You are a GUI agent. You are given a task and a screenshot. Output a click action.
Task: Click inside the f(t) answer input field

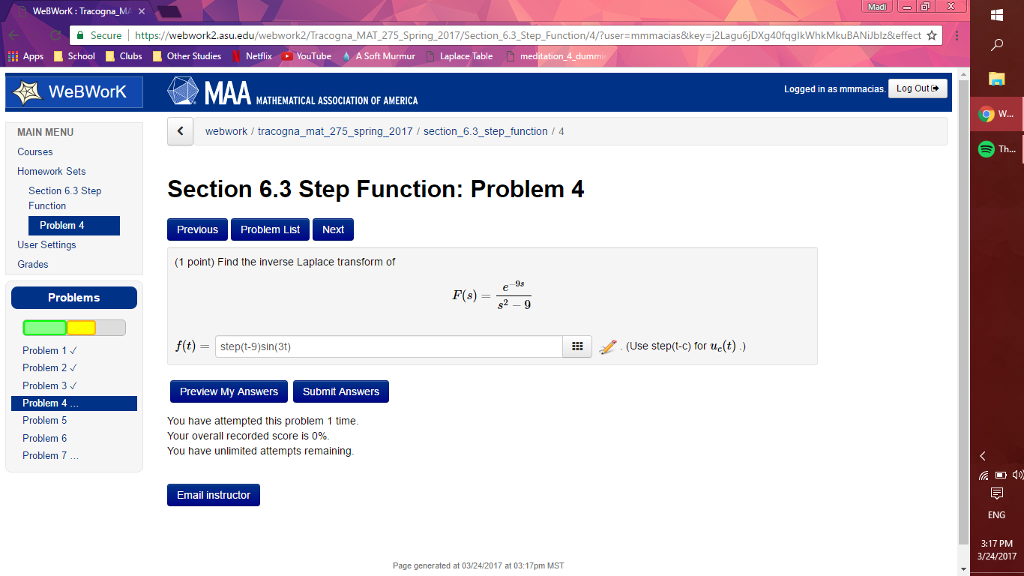coord(390,345)
